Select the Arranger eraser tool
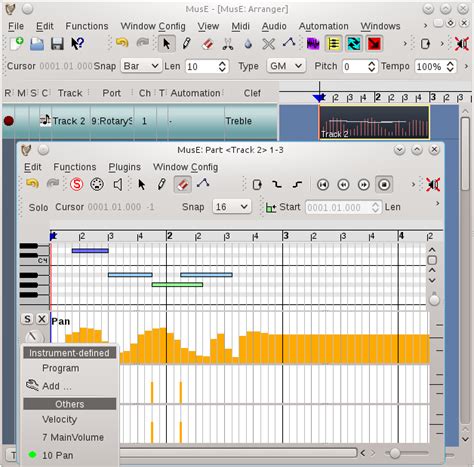This screenshot has width=474, height=467. 207,44
